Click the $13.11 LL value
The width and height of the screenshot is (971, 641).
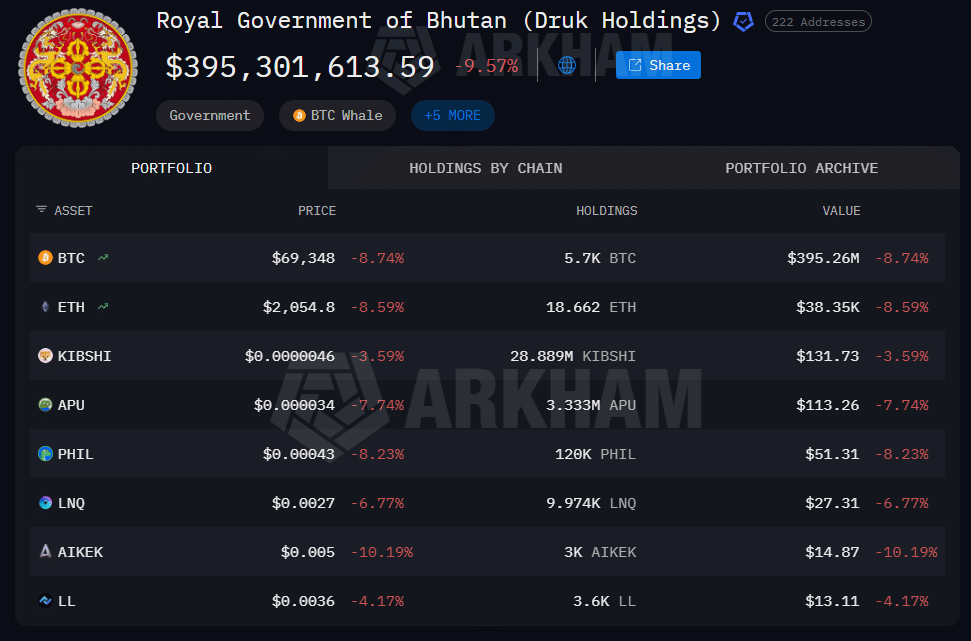[832, 601]
